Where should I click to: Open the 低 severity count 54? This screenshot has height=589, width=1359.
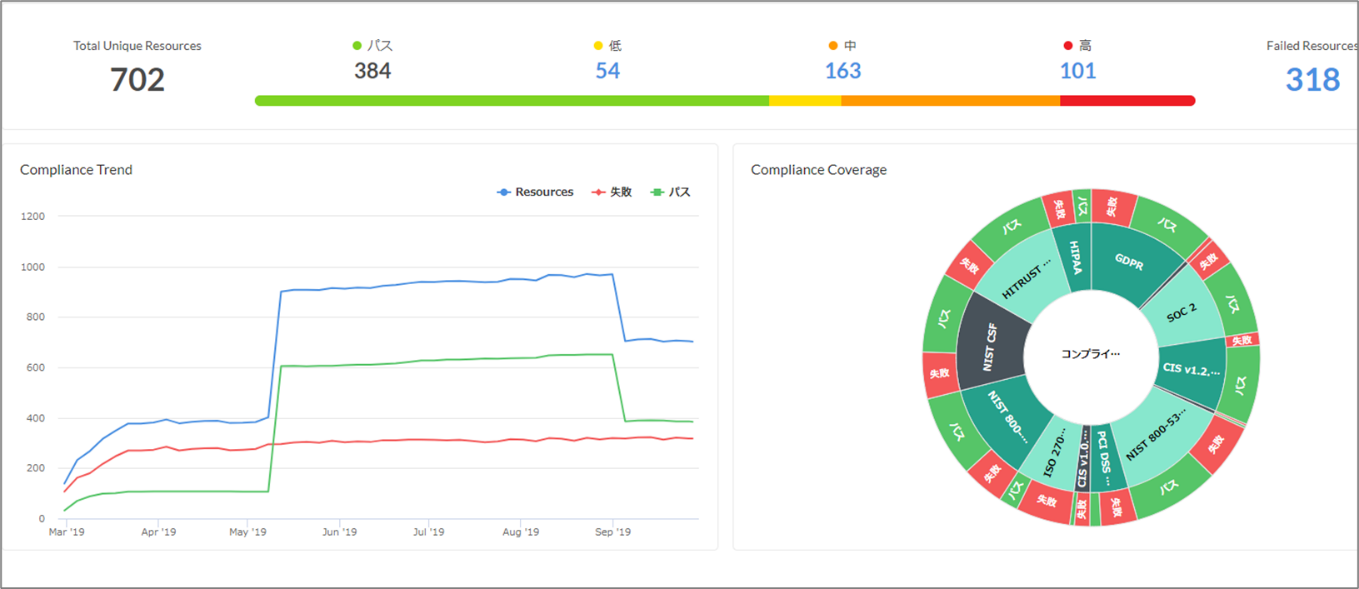point(607,71)
